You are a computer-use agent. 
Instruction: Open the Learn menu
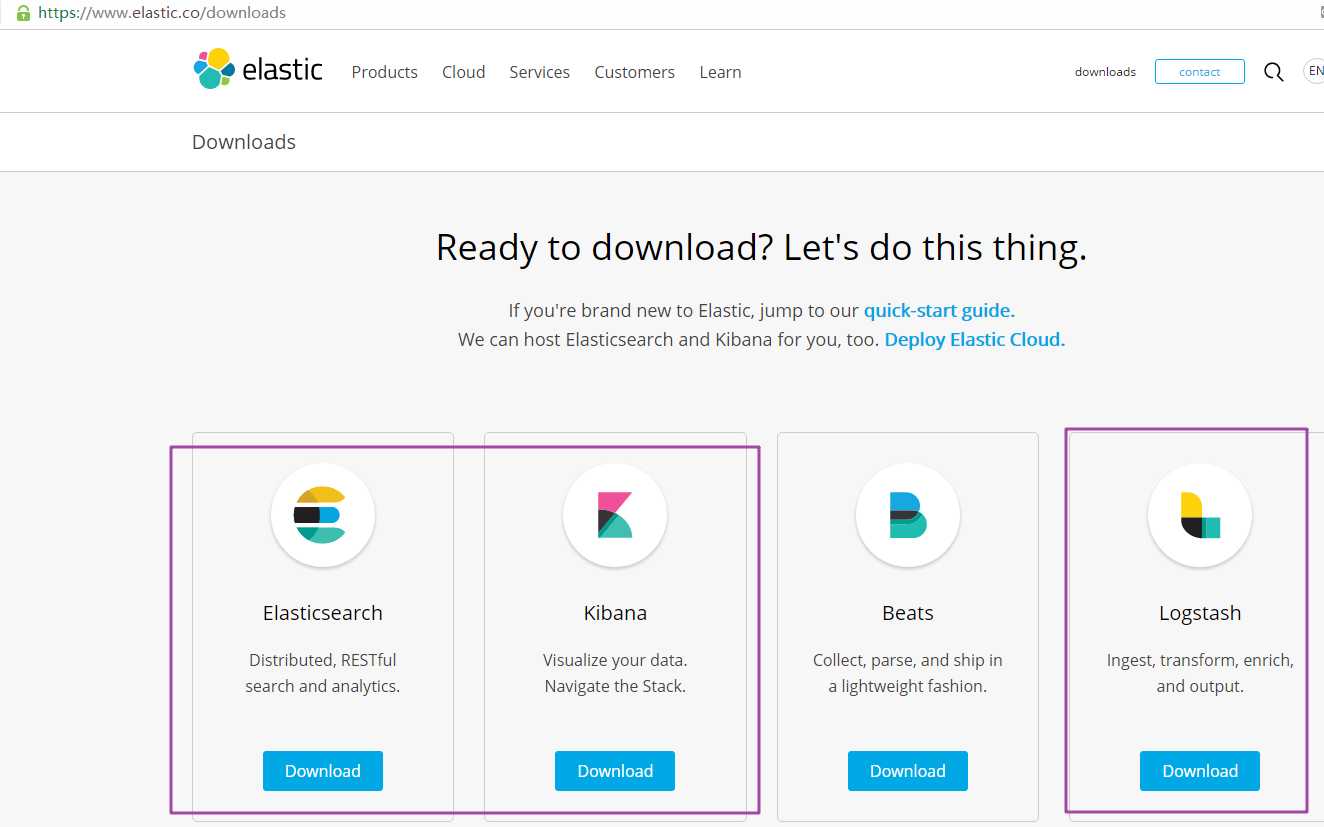(720, 72)
